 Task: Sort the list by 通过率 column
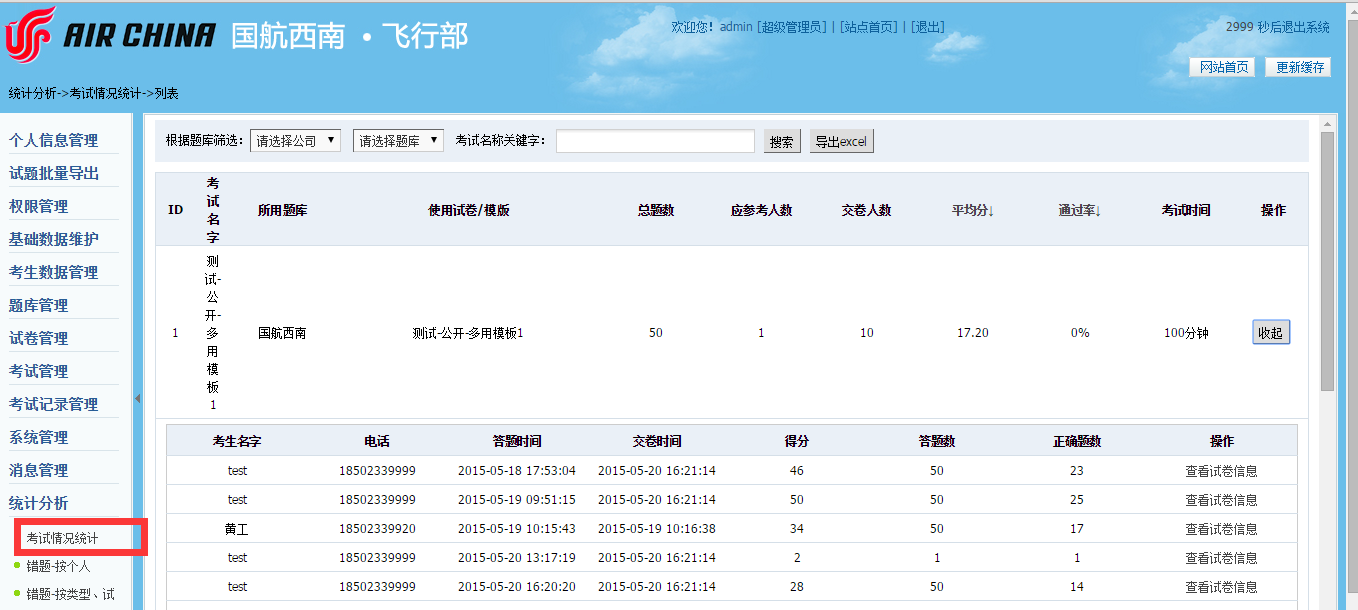1079,210
